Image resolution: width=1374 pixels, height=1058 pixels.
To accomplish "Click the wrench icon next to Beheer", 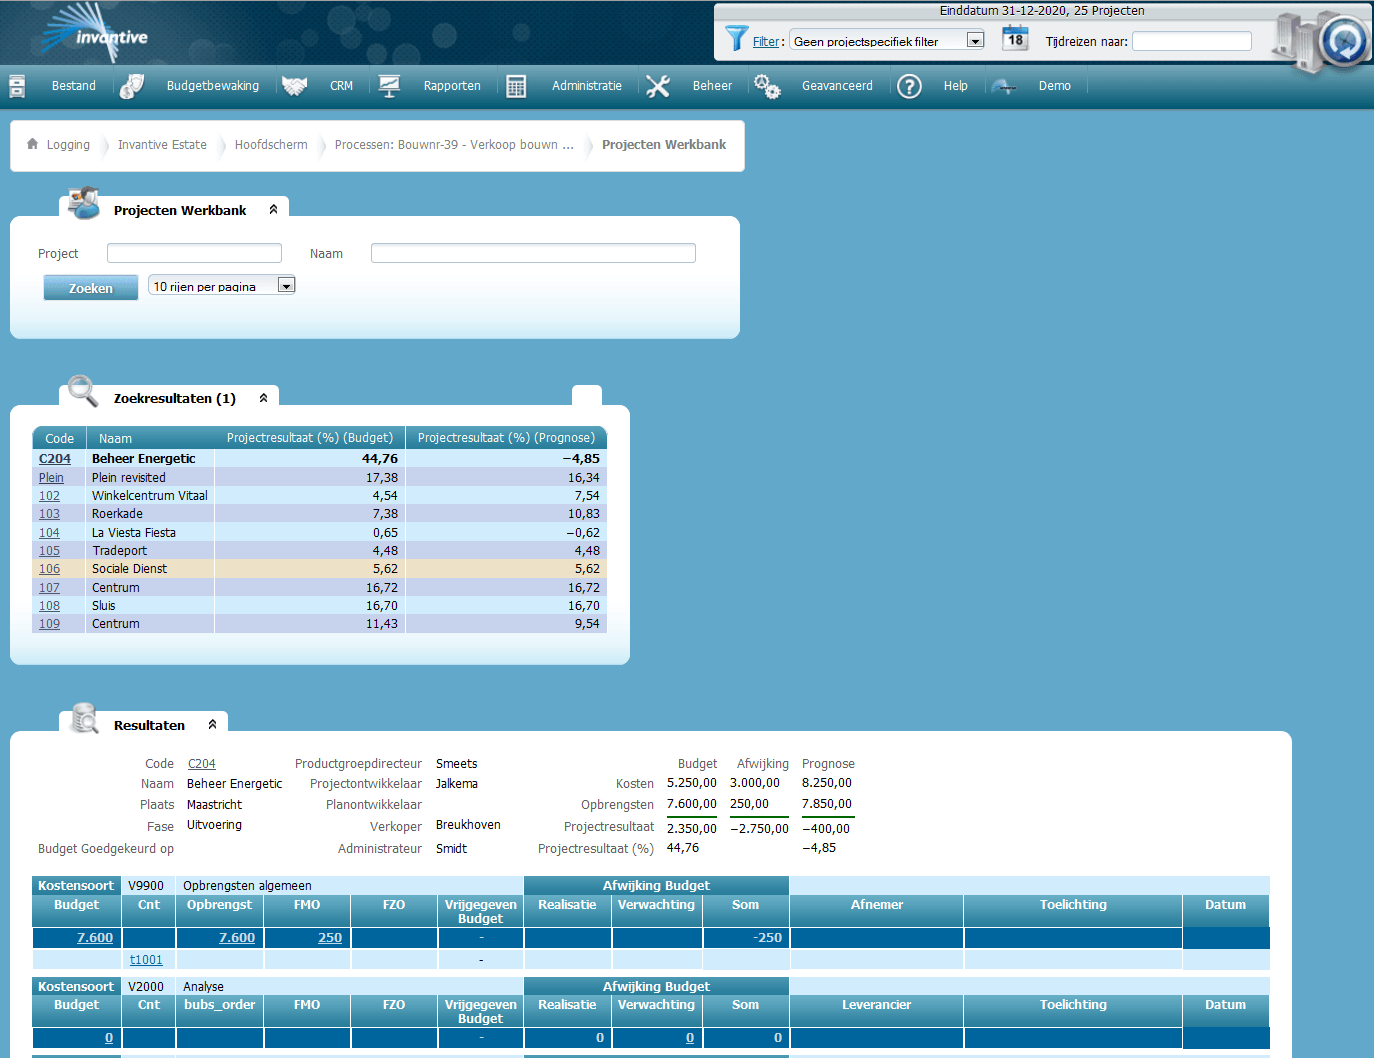I will [658, 85].
